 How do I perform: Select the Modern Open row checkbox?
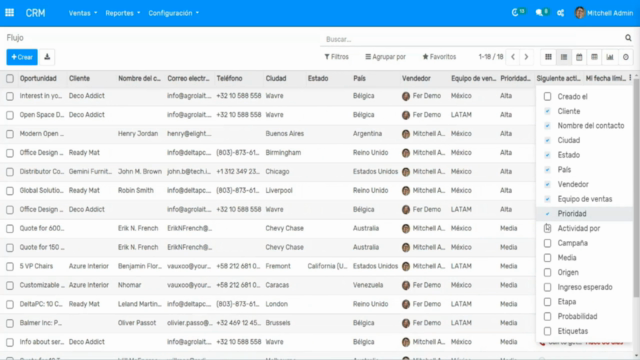[10, 134]
